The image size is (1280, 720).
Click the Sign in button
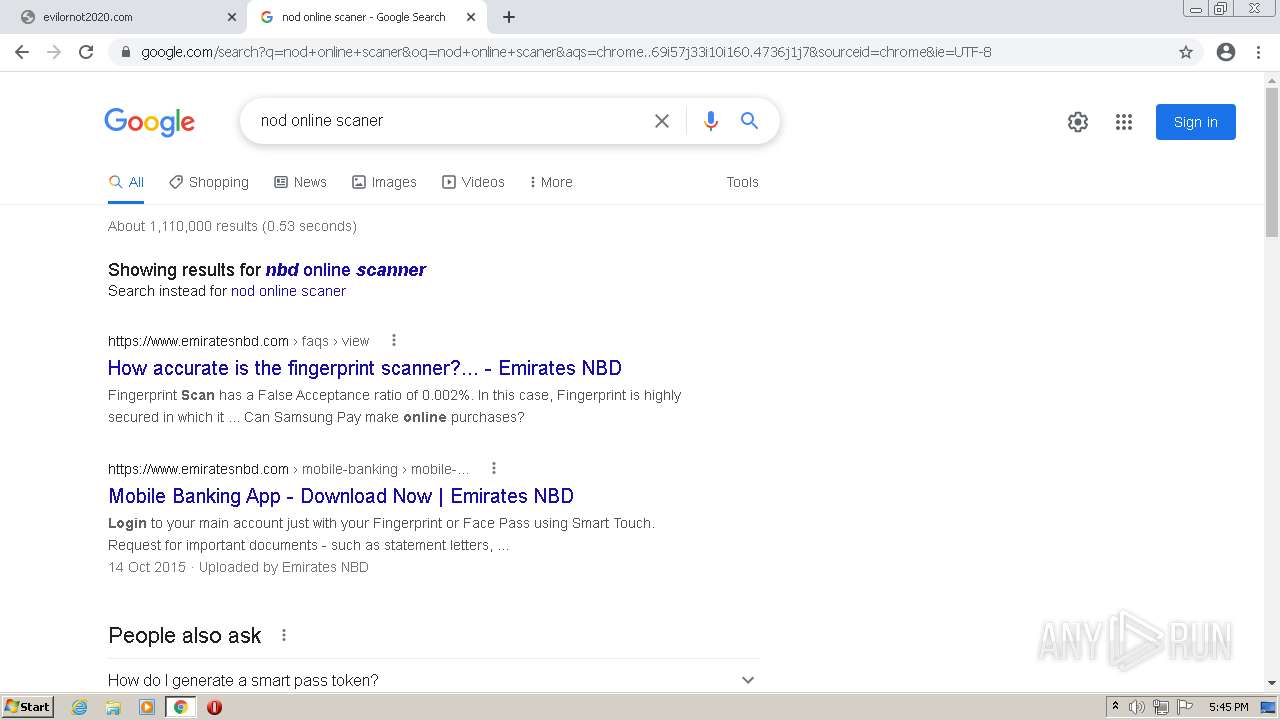(x=1196, y=122)
